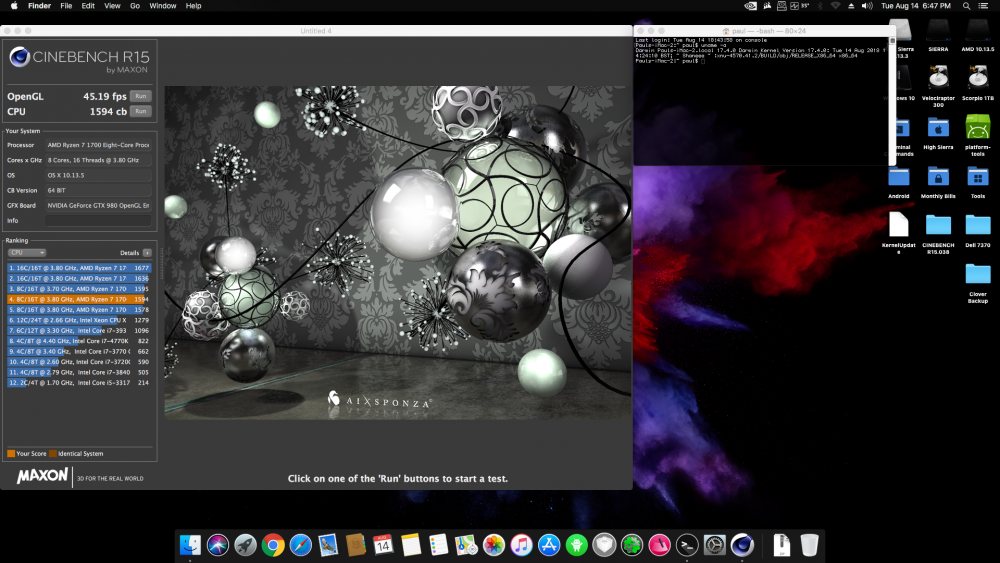Switch to Cinebench via Dock icon
This screenshot has width=1000, height=563.
pyautogui.click(x=742, y=545)
